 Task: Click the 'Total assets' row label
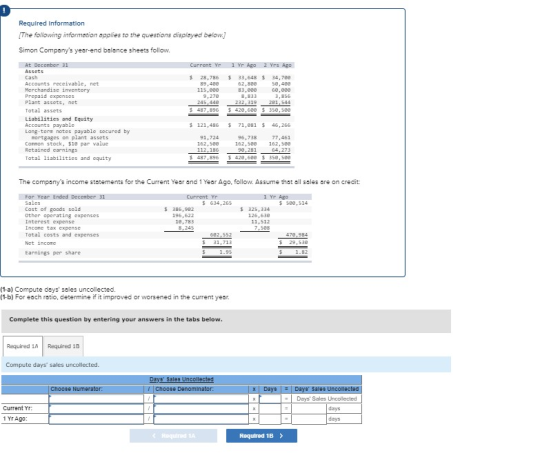pyautogui.click(x=43, y=111)
